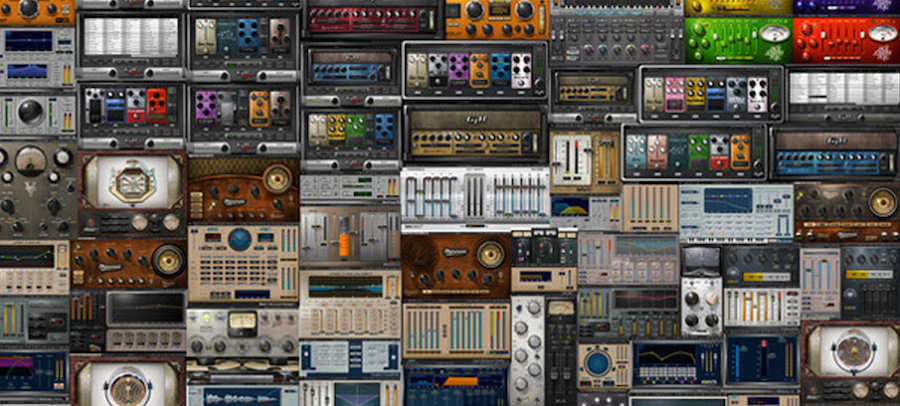Click the bright red stompbox pedal

point(156,105)
